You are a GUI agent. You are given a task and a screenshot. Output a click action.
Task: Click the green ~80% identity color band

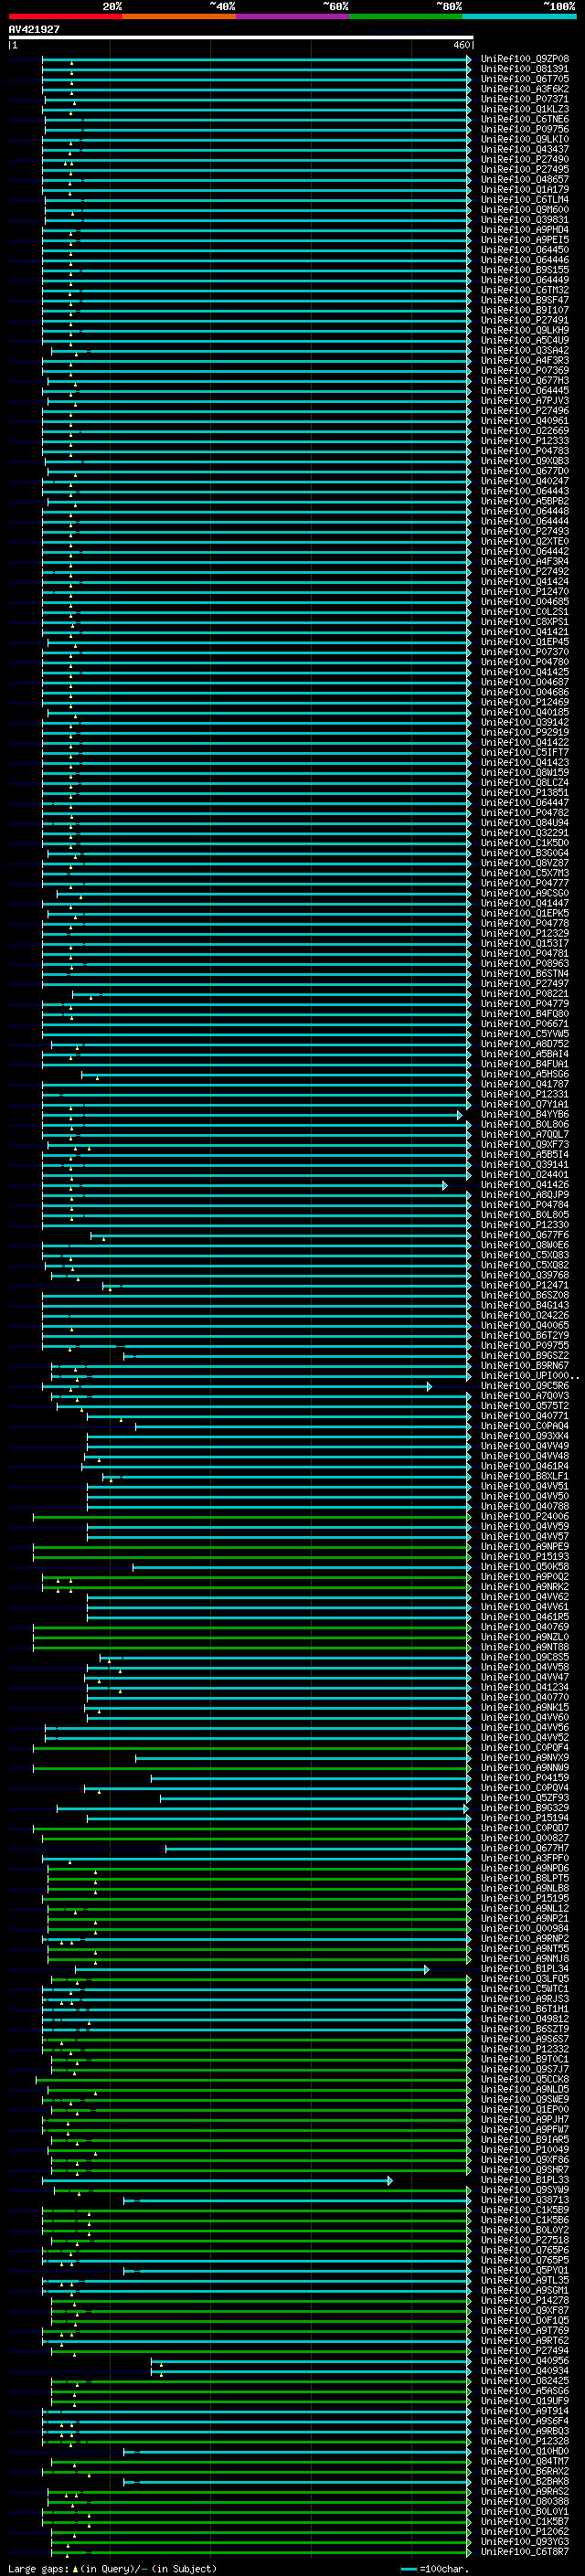point(405,16)
